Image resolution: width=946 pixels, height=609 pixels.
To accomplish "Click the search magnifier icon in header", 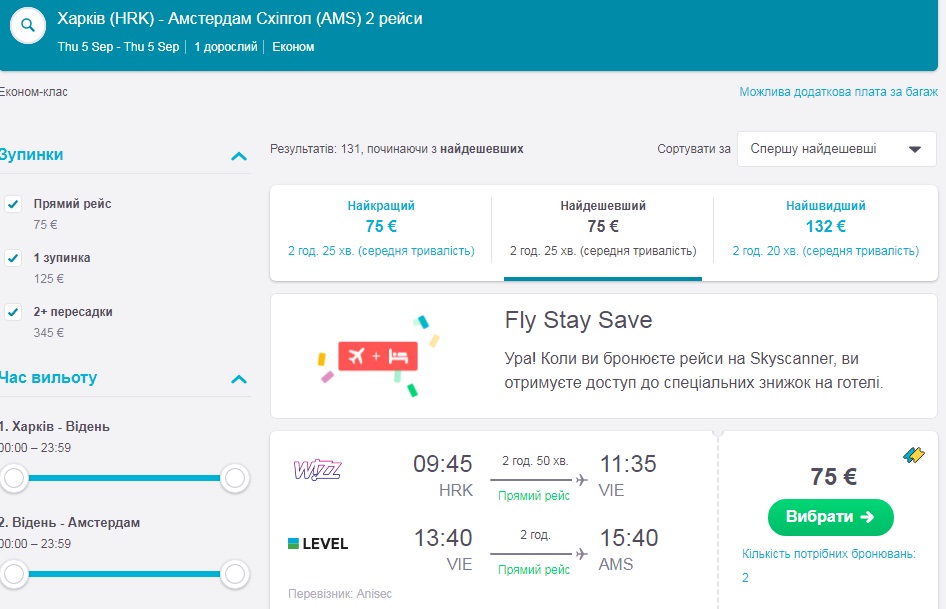I will 30,24.
